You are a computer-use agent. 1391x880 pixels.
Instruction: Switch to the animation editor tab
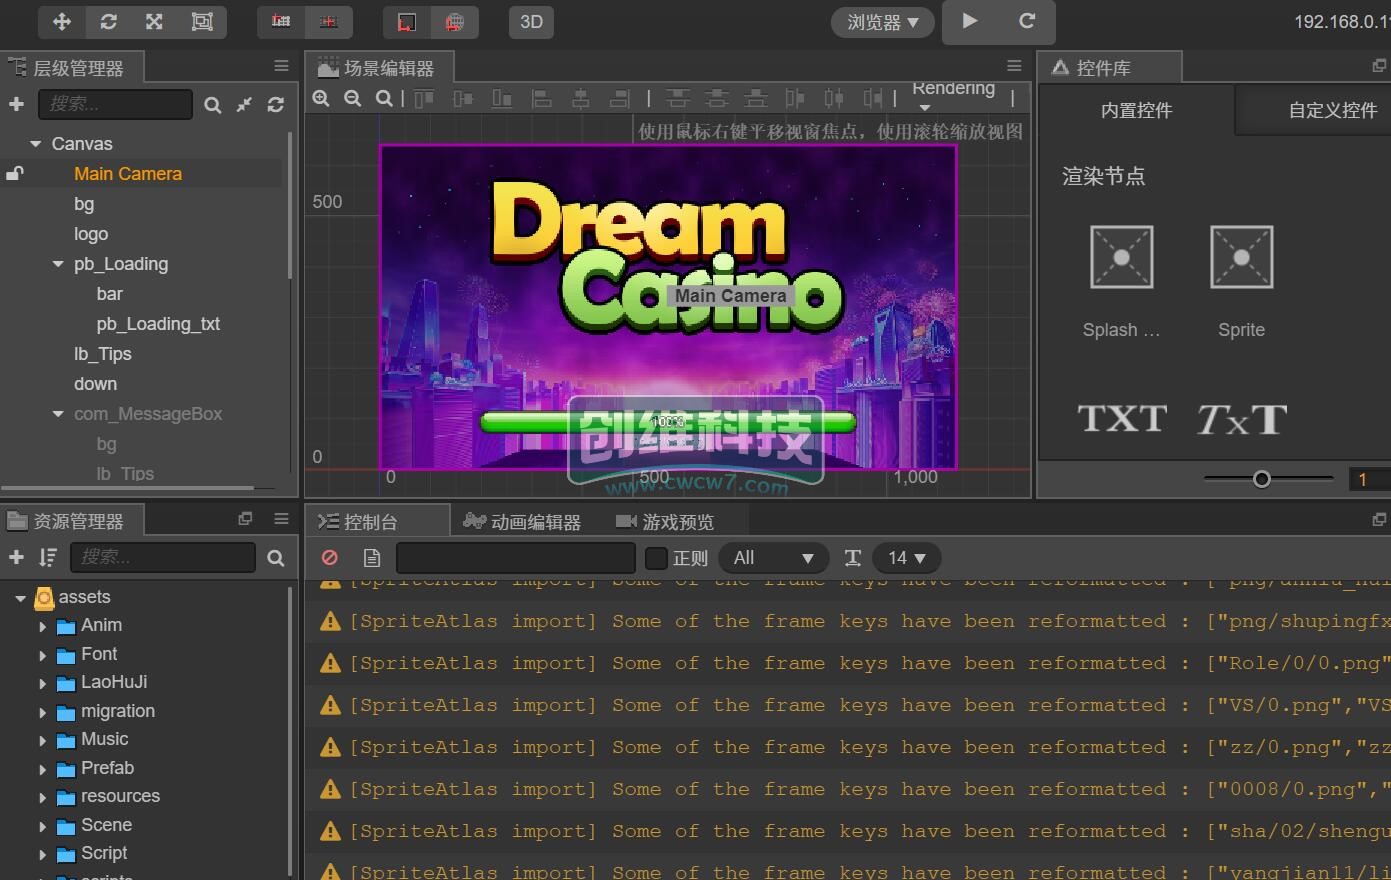click(x=522, y=522)
